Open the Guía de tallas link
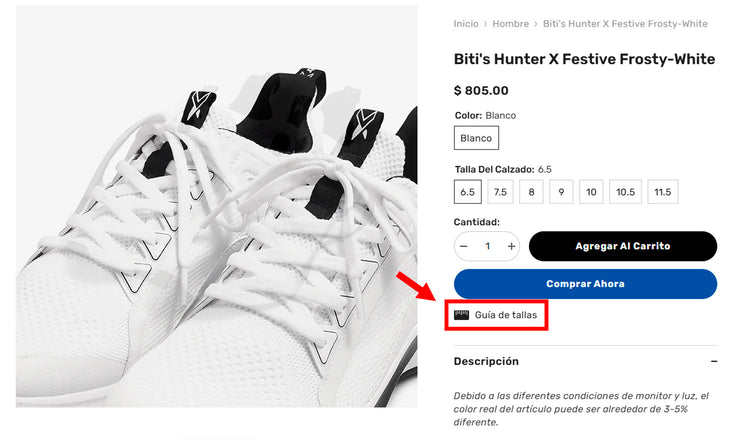The height and width of the screenshot is (440, 750). point(505,315)
